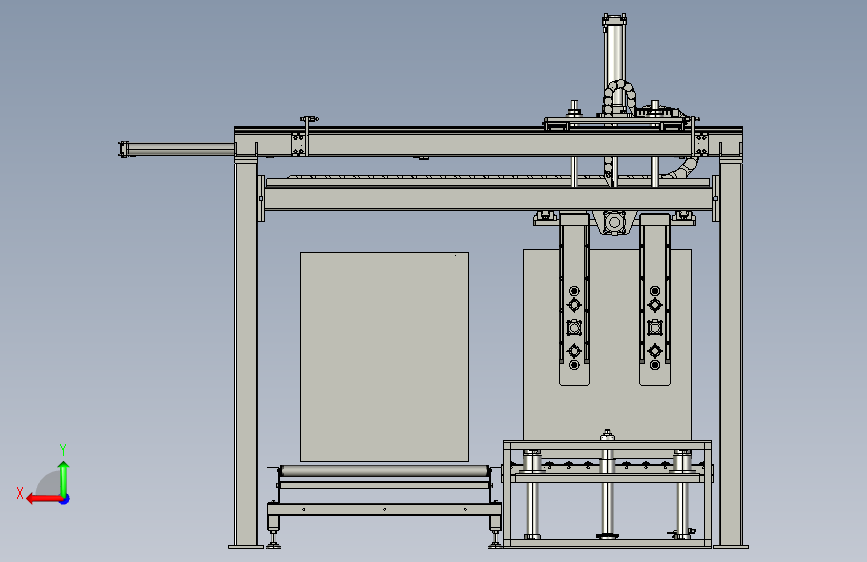
Task: Select the bearing housing between the gripper arms
Action: pos(614,223)
